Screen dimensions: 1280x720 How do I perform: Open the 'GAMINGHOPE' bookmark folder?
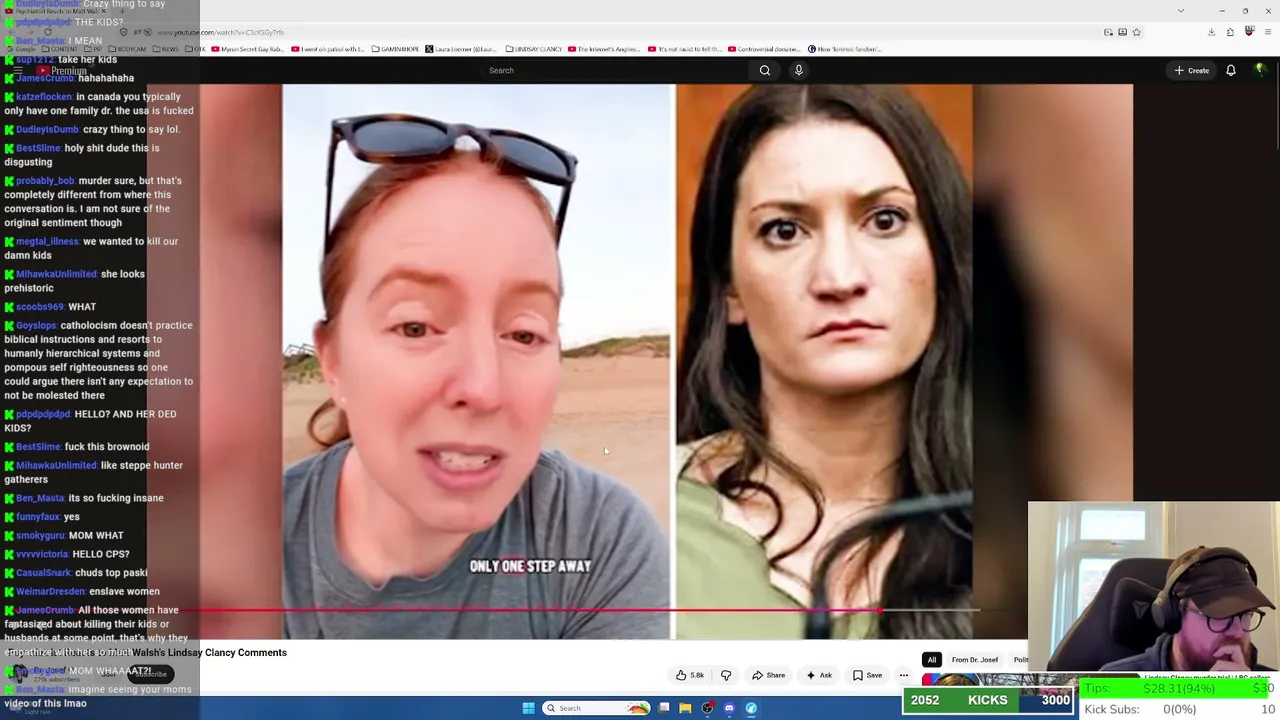click(396, 49)
